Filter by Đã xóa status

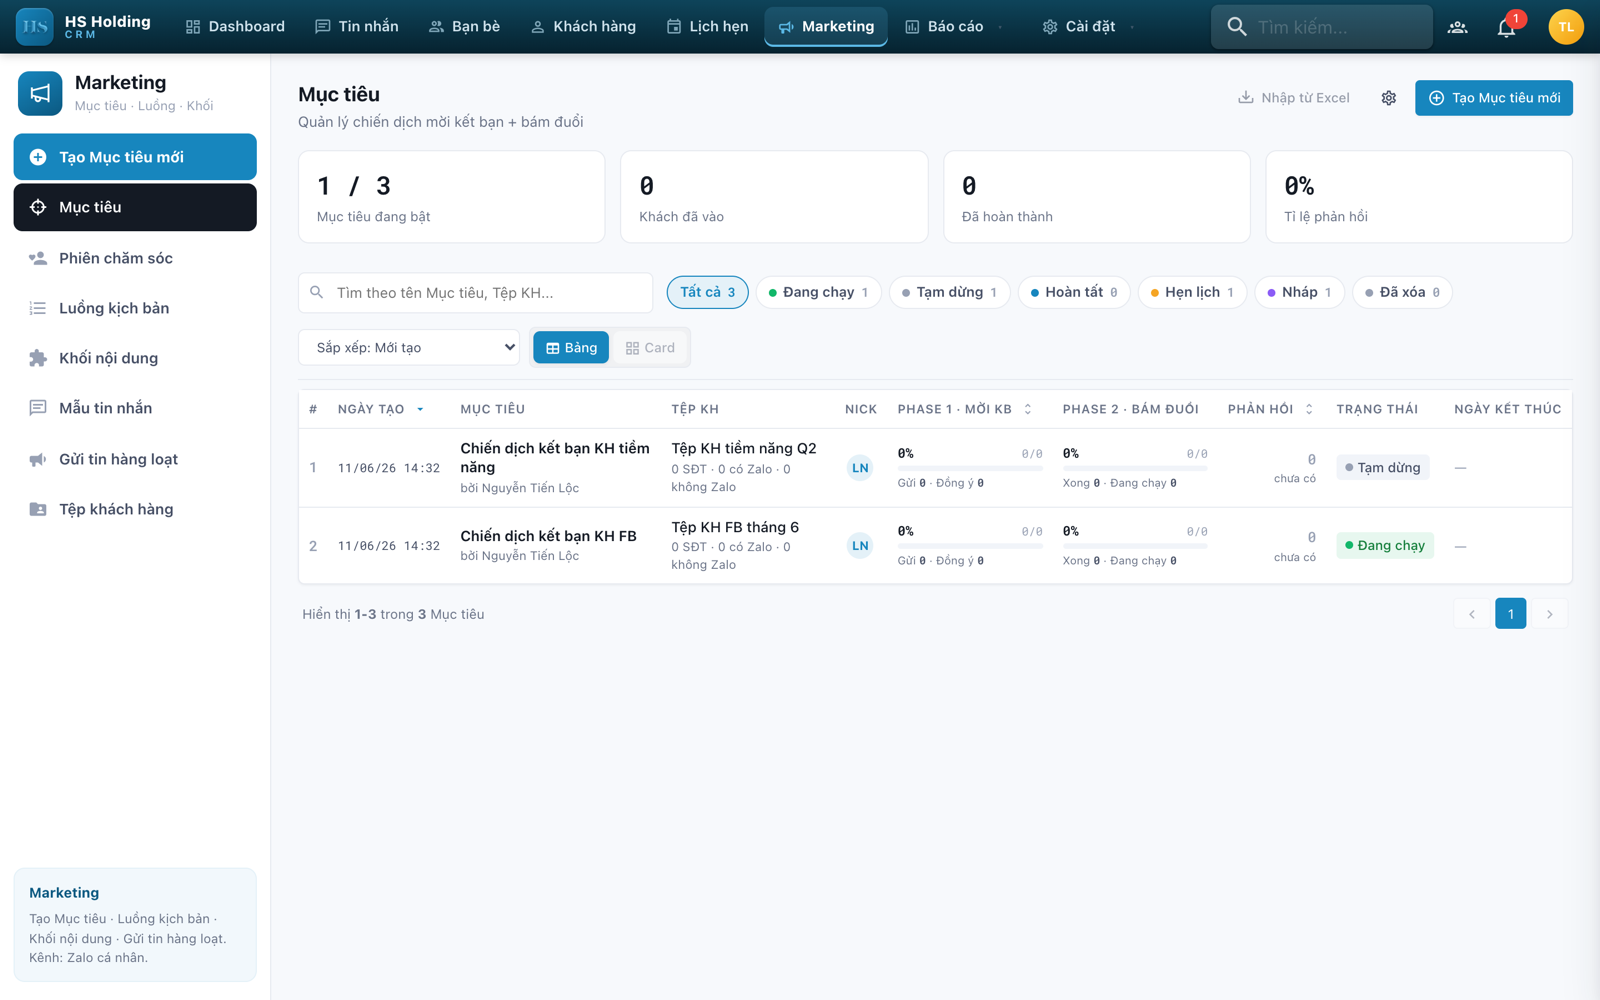tap(1402, 292)
